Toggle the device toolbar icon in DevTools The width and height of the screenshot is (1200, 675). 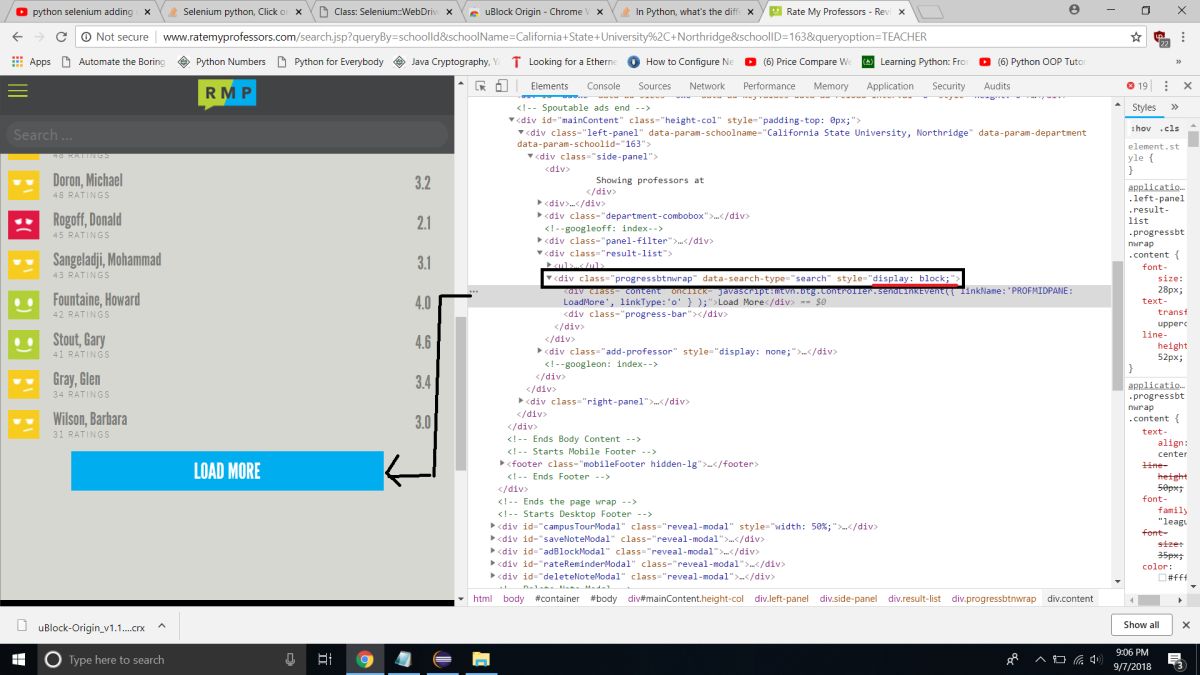point(503,87)
